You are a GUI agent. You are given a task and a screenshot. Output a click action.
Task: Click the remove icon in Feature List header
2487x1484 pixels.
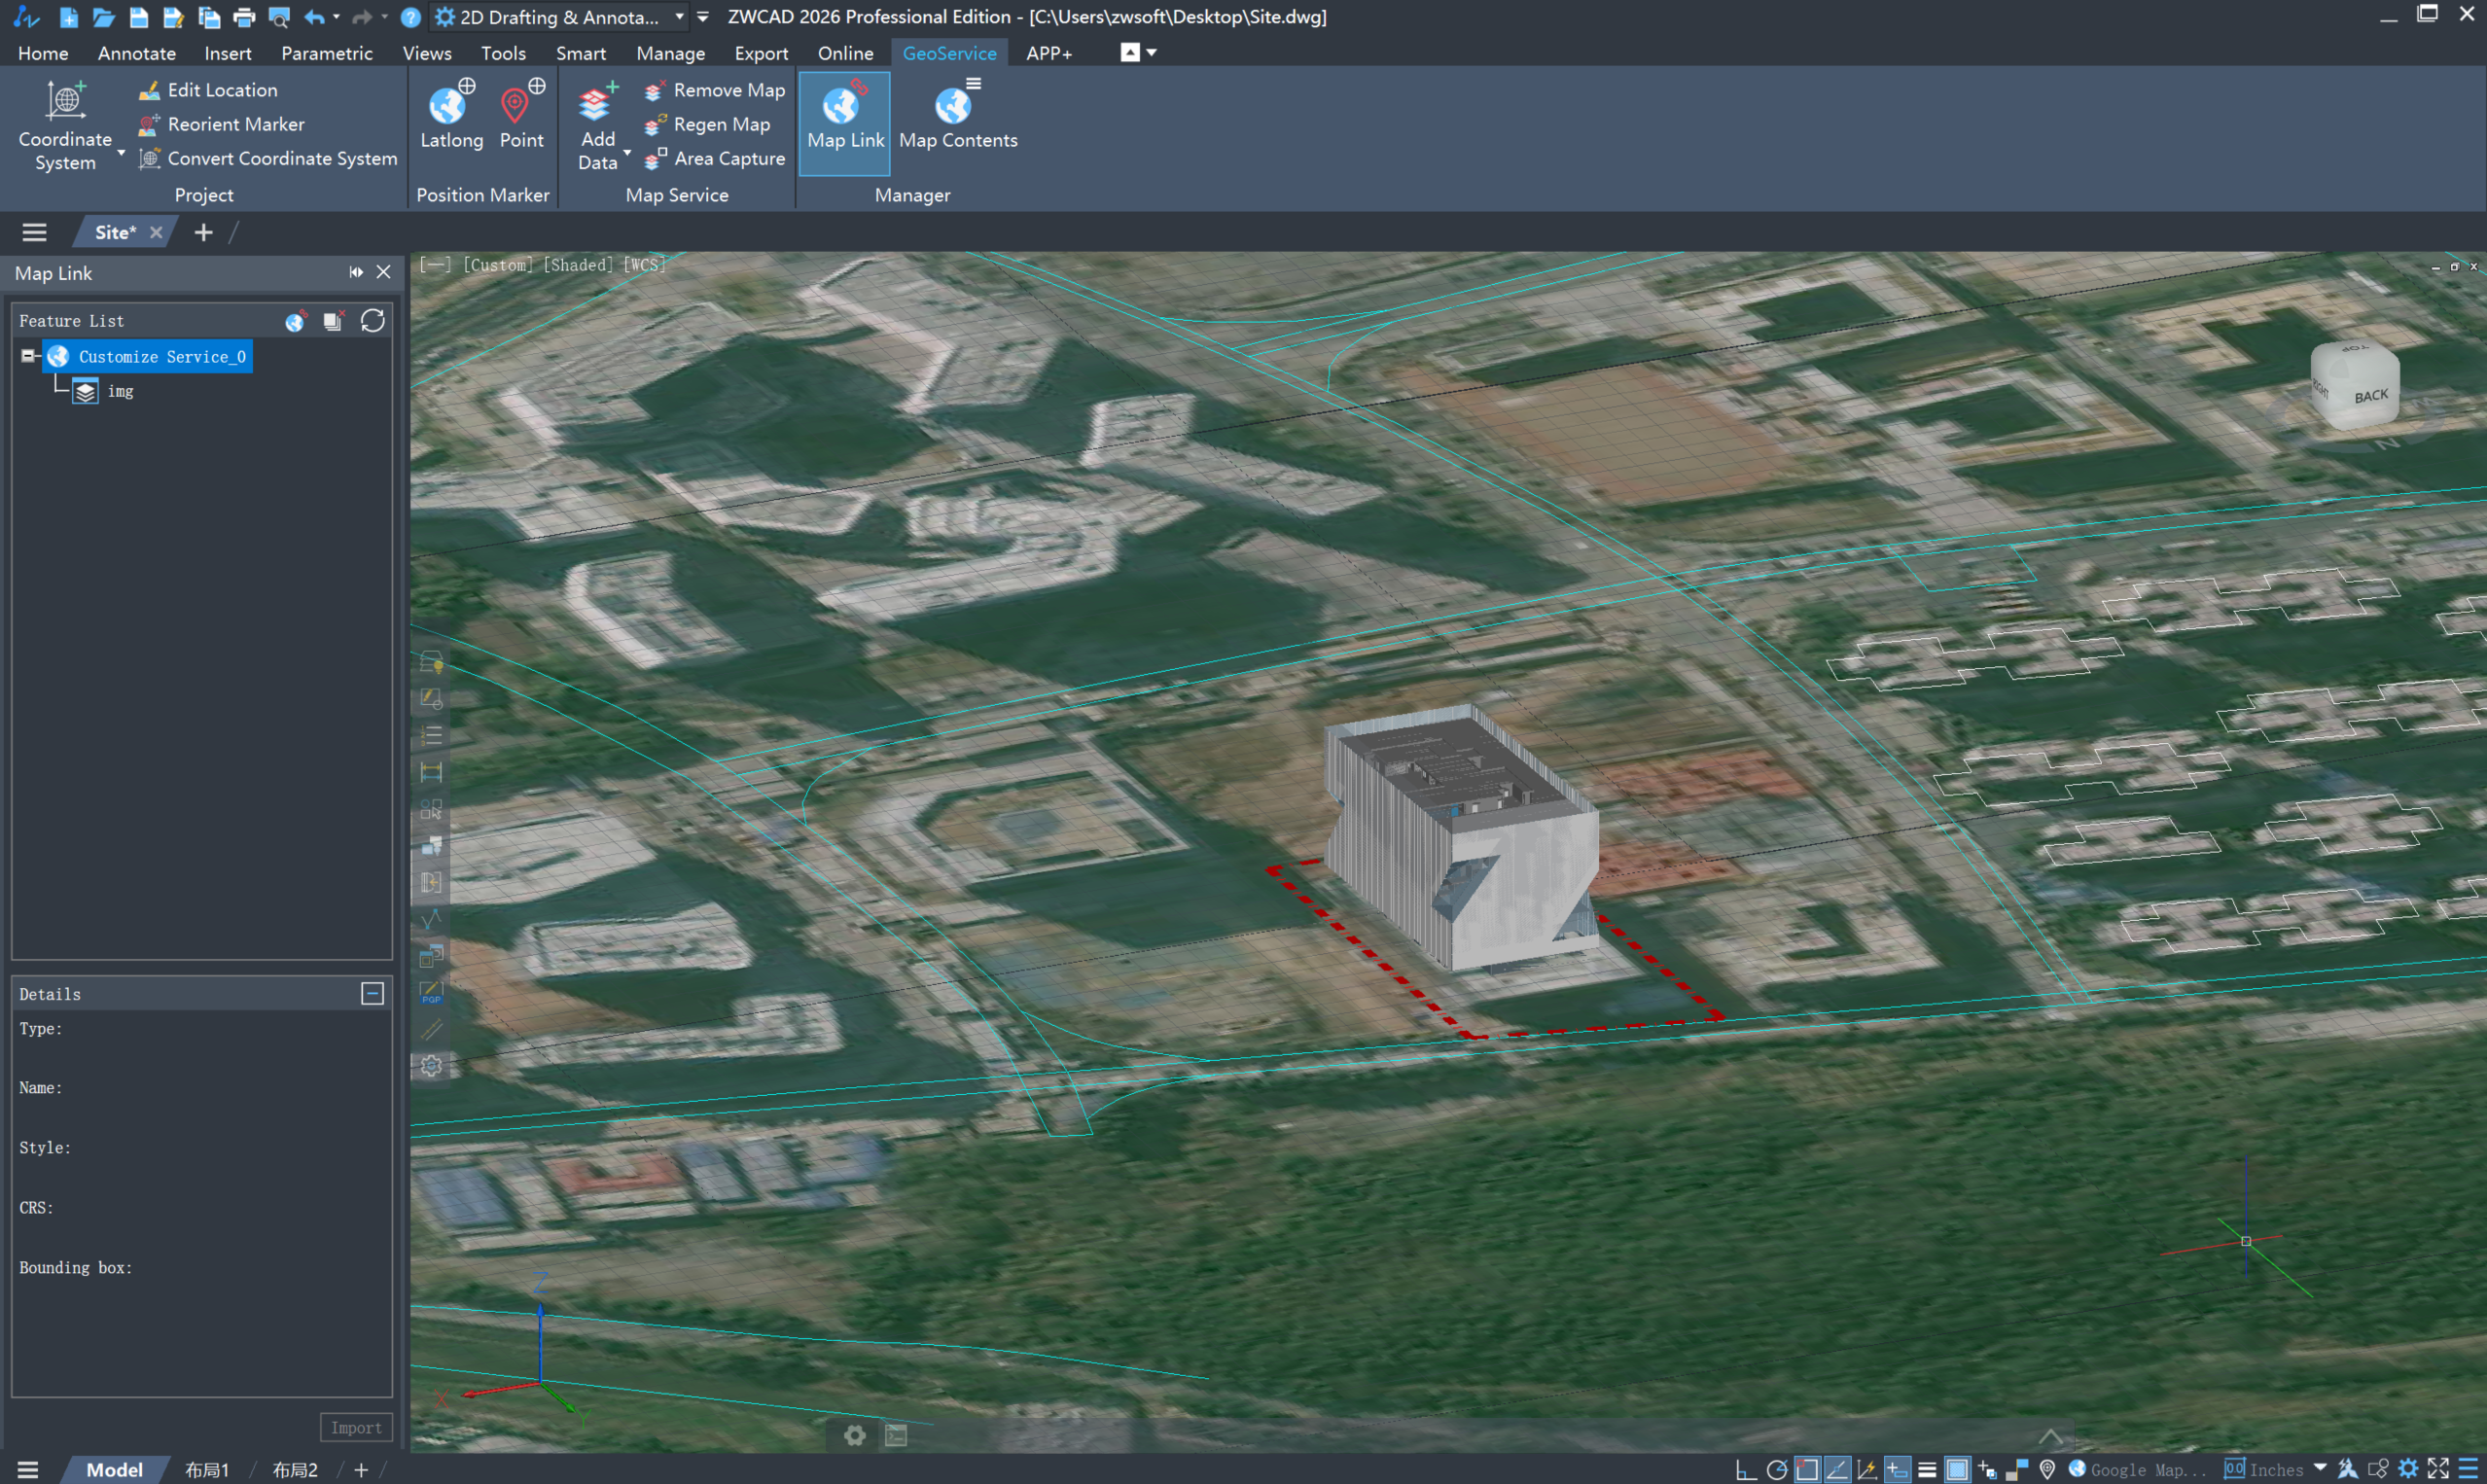334,320
